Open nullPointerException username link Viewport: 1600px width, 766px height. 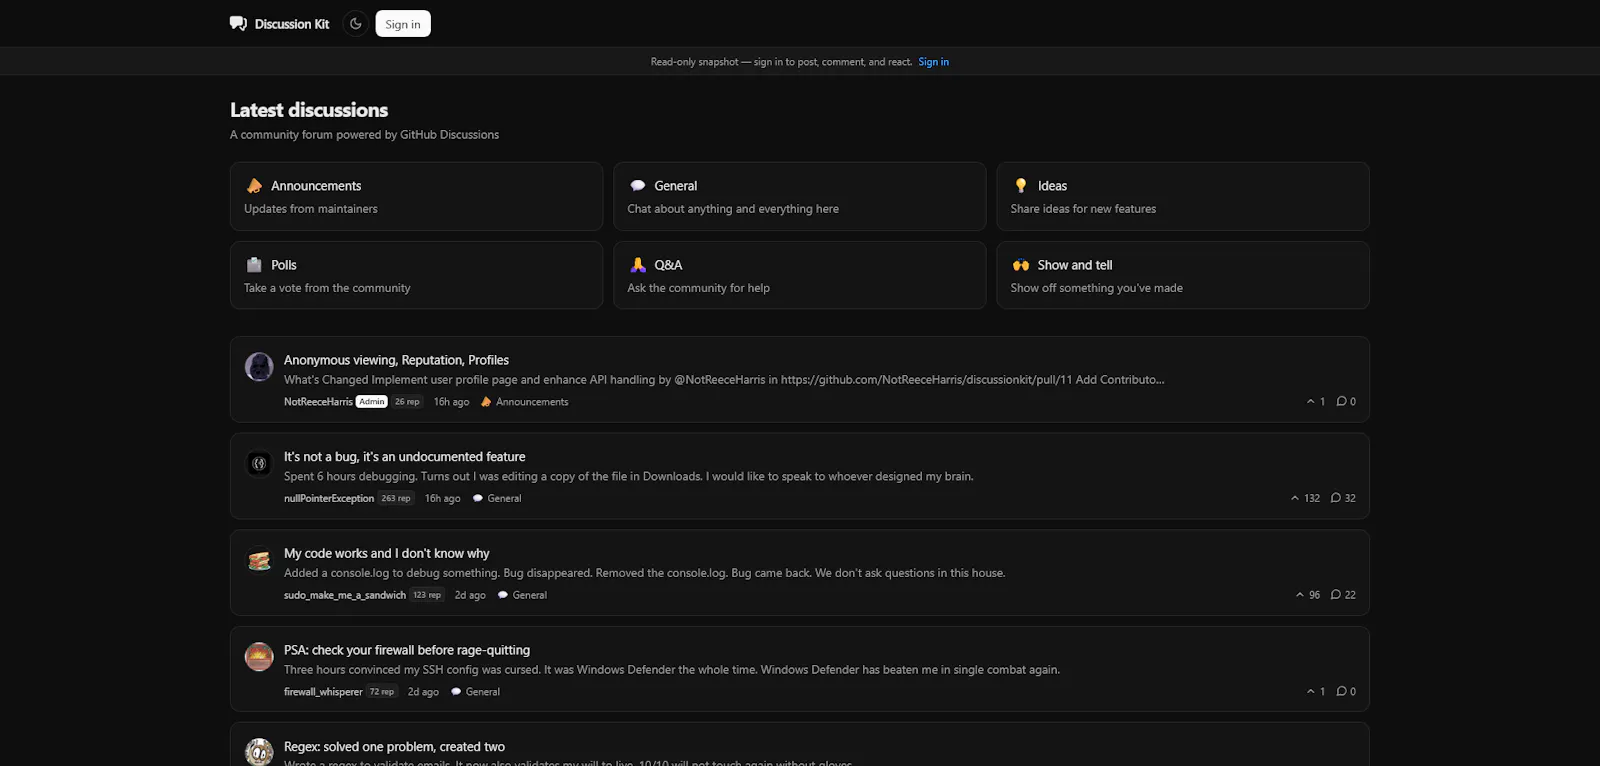pos(329,499)
